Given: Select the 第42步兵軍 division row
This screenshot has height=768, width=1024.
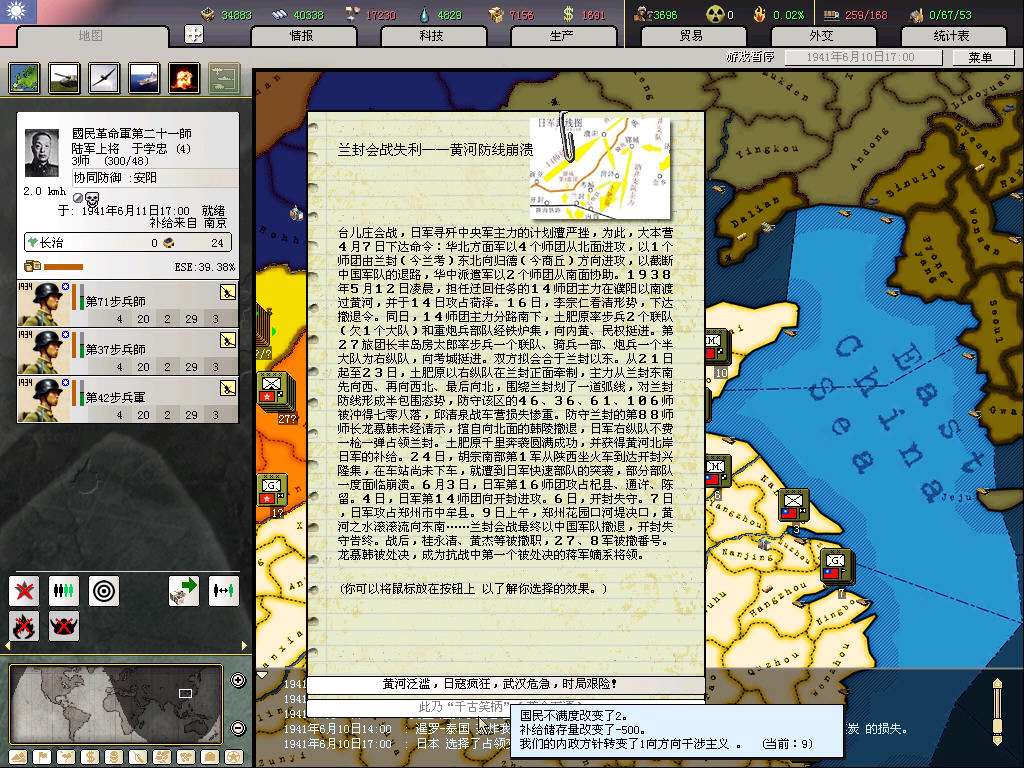Looking at the screenshot, I should (x=128, y=399).
